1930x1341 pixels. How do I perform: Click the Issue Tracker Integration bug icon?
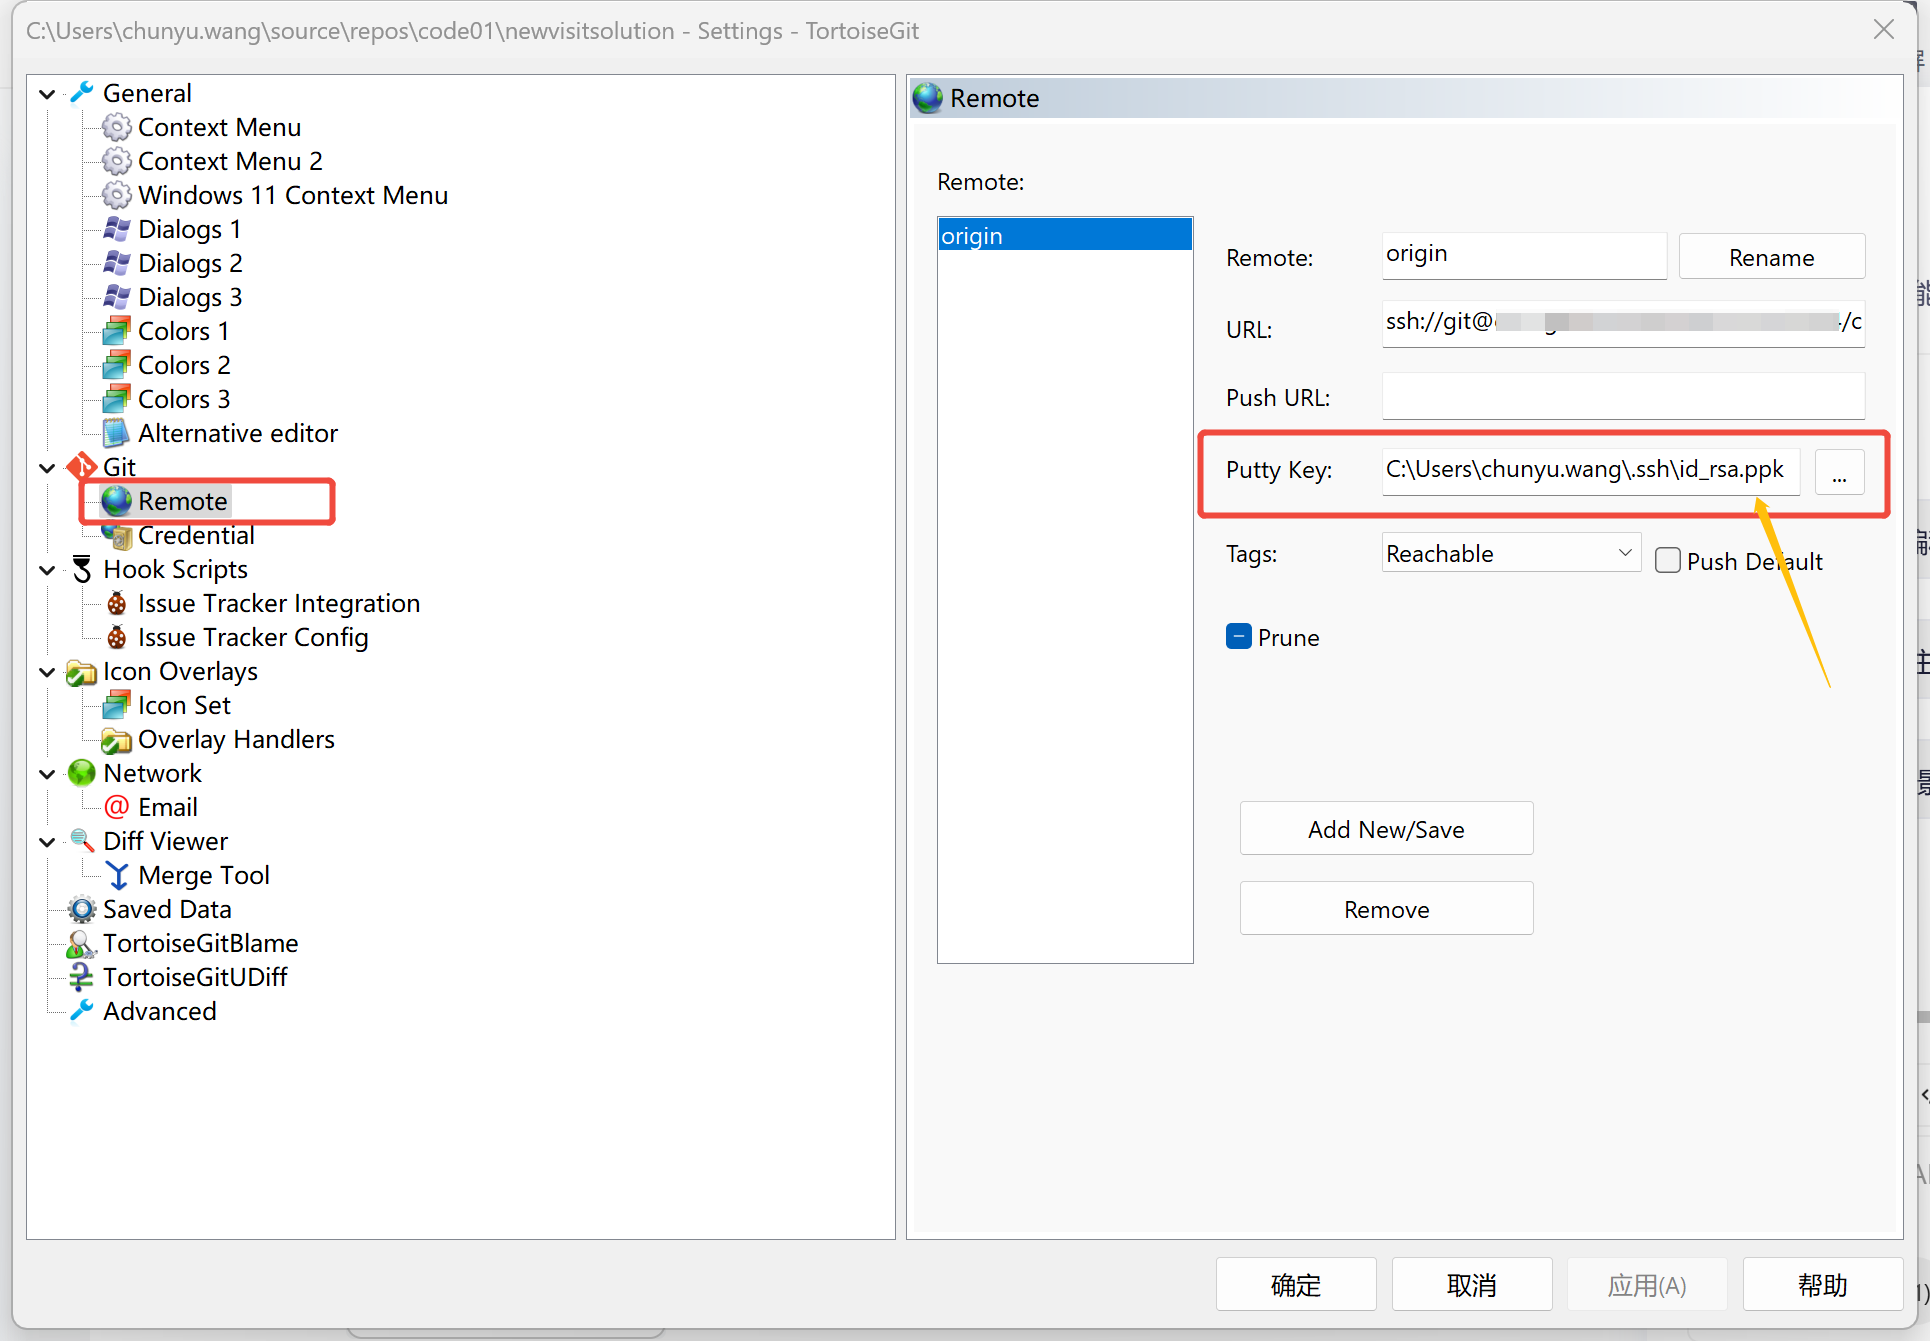[x=117, y=603]
